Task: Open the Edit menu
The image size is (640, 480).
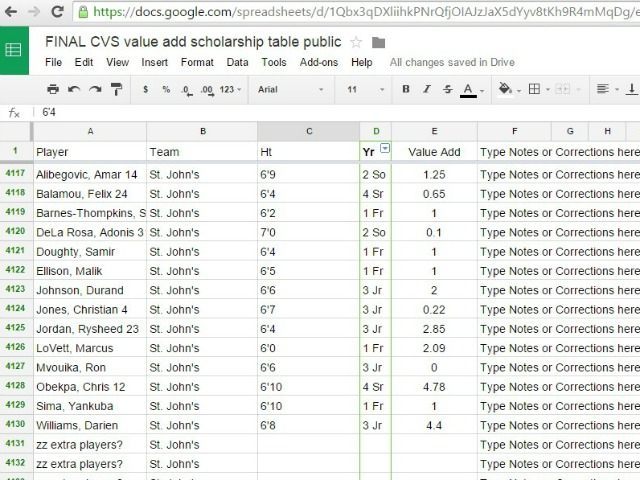Action: coord(84,62)
